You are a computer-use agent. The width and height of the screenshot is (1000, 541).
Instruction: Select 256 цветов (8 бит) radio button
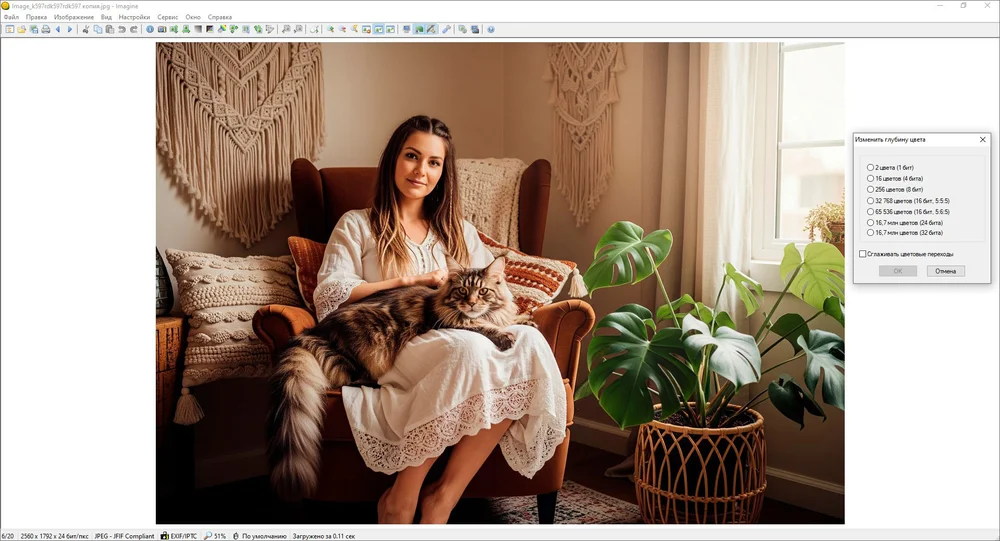[871, 189]
